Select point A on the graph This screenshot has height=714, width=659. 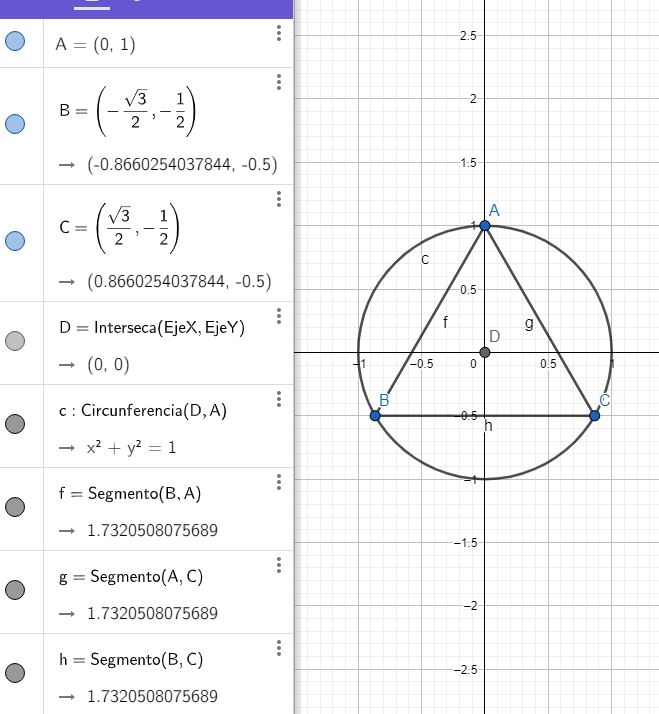tap(485, 225)
